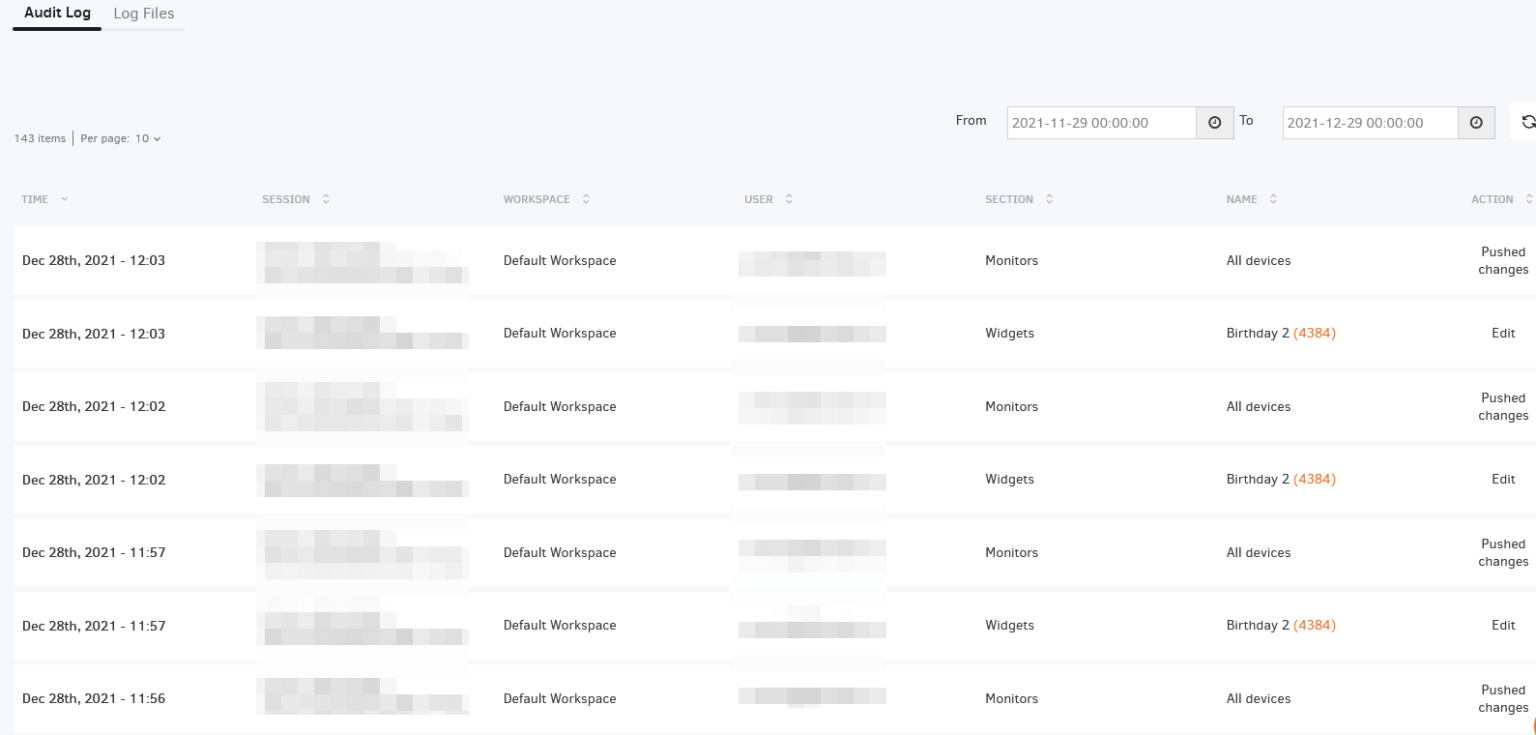This screenshot has width=1536, height=735.
Task: Click Edit action in the 11:57 row
Action: pos(1503,626)
